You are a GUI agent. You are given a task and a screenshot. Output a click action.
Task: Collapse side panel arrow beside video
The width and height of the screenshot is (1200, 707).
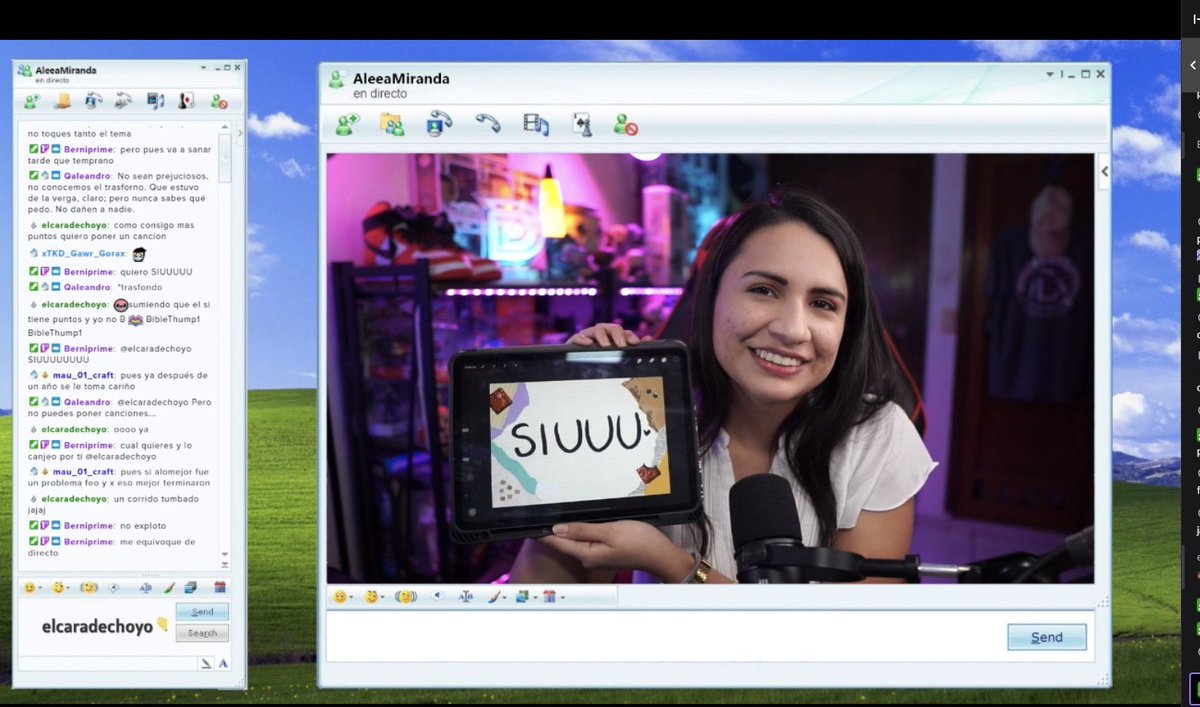1104,171
